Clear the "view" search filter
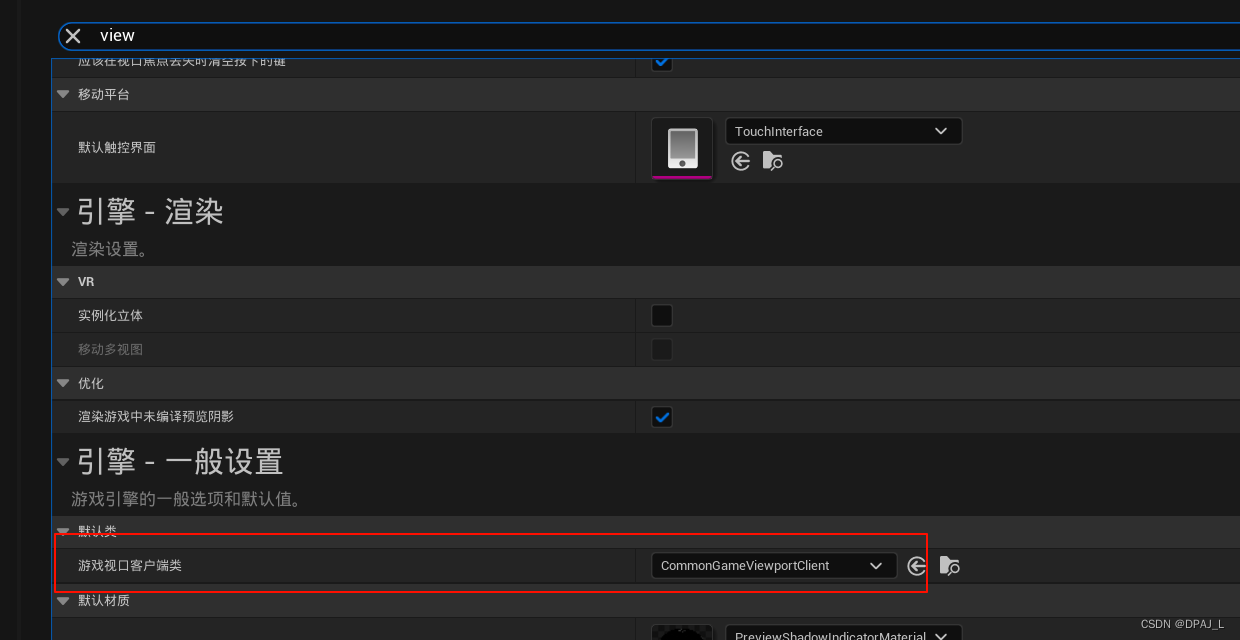 [x=72, y=35]
